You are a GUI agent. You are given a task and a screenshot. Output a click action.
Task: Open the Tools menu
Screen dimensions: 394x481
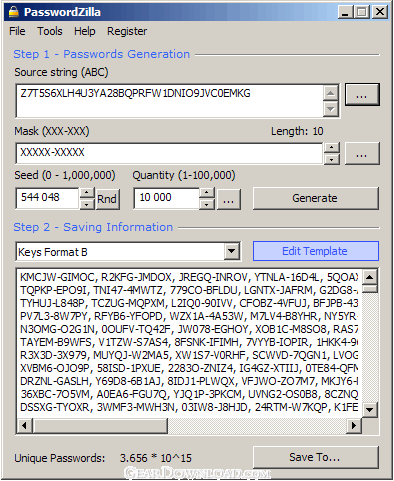pyautogui.click(x=50, y=31)
